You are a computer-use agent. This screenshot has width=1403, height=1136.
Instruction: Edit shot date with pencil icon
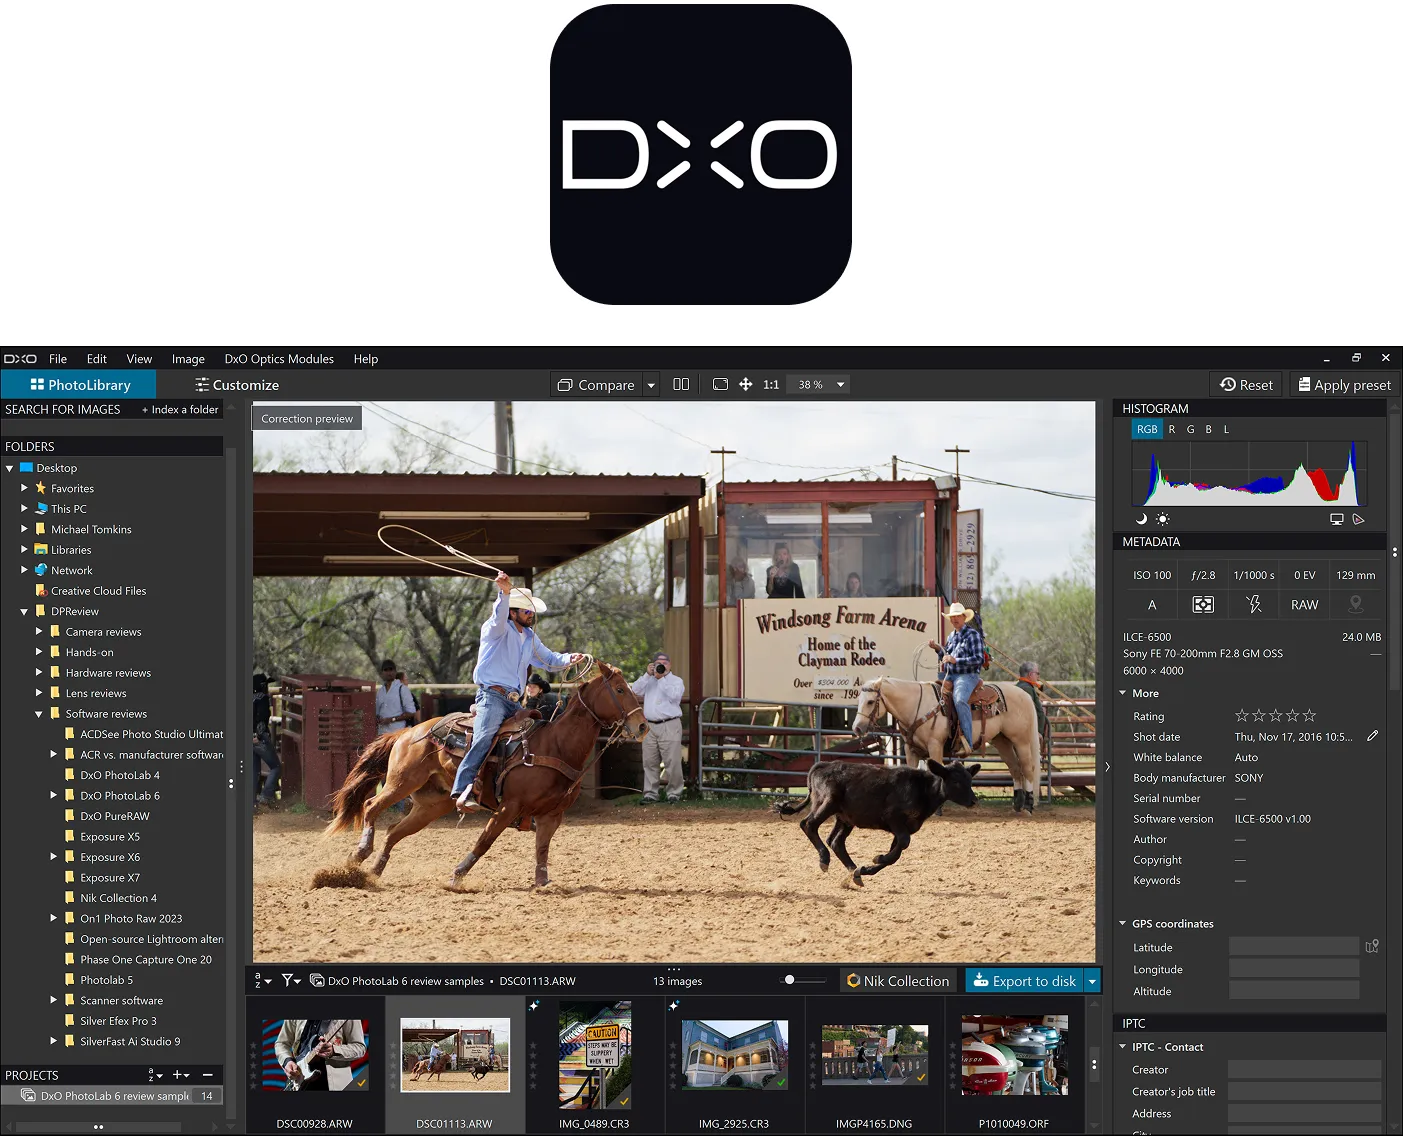[1373, 736]
